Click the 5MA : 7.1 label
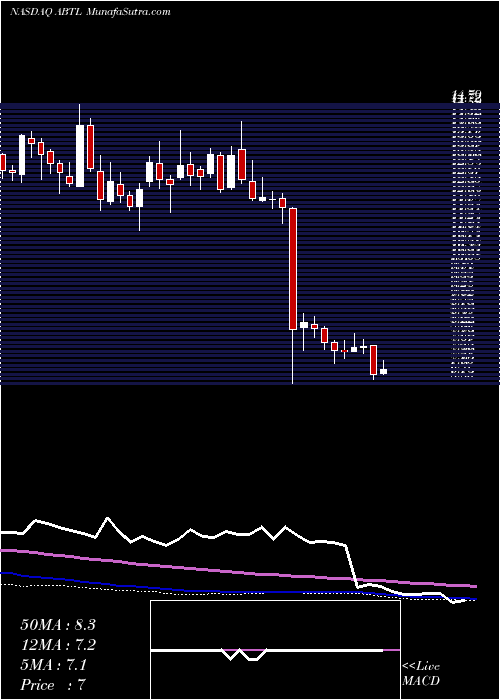Screen dimensions: 500x700 [54, 665]
